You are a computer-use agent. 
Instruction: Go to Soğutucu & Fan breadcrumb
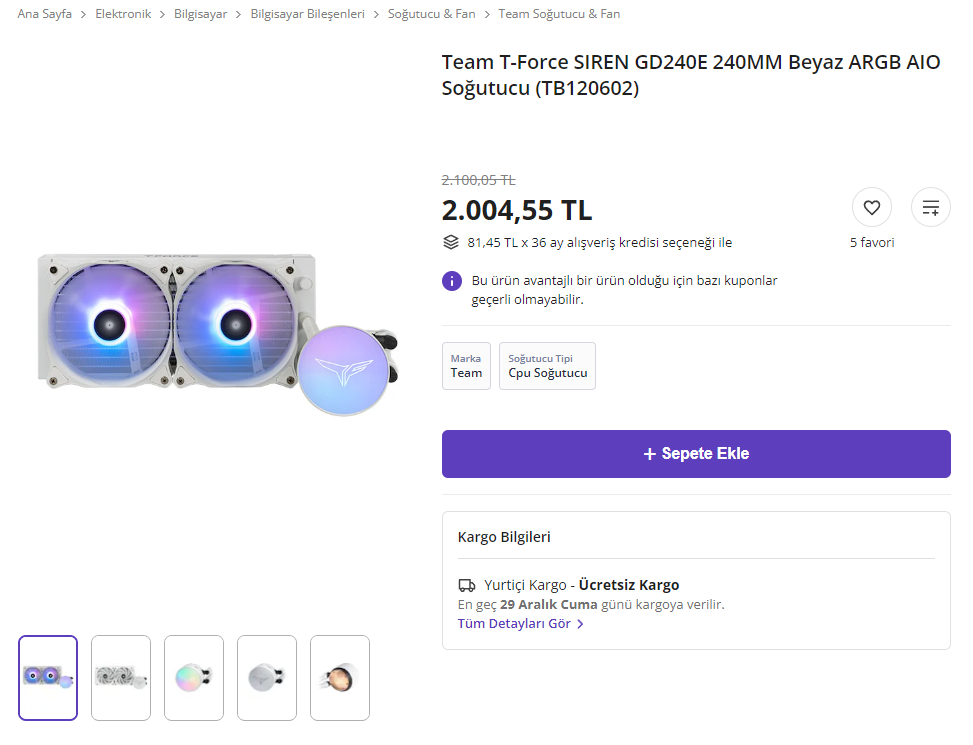[x=431, y=14]
